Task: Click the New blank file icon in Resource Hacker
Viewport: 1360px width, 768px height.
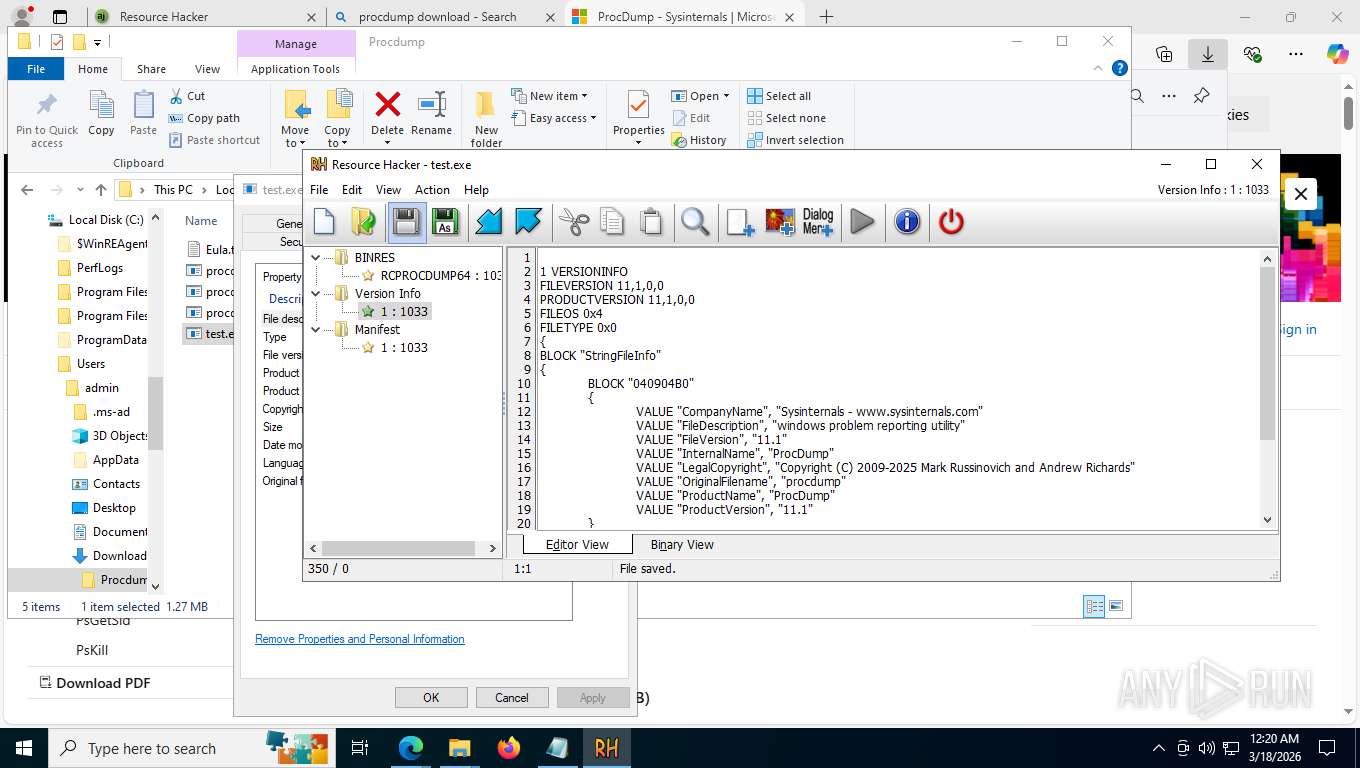Action: pyautogui.click(x=324, y=222)
